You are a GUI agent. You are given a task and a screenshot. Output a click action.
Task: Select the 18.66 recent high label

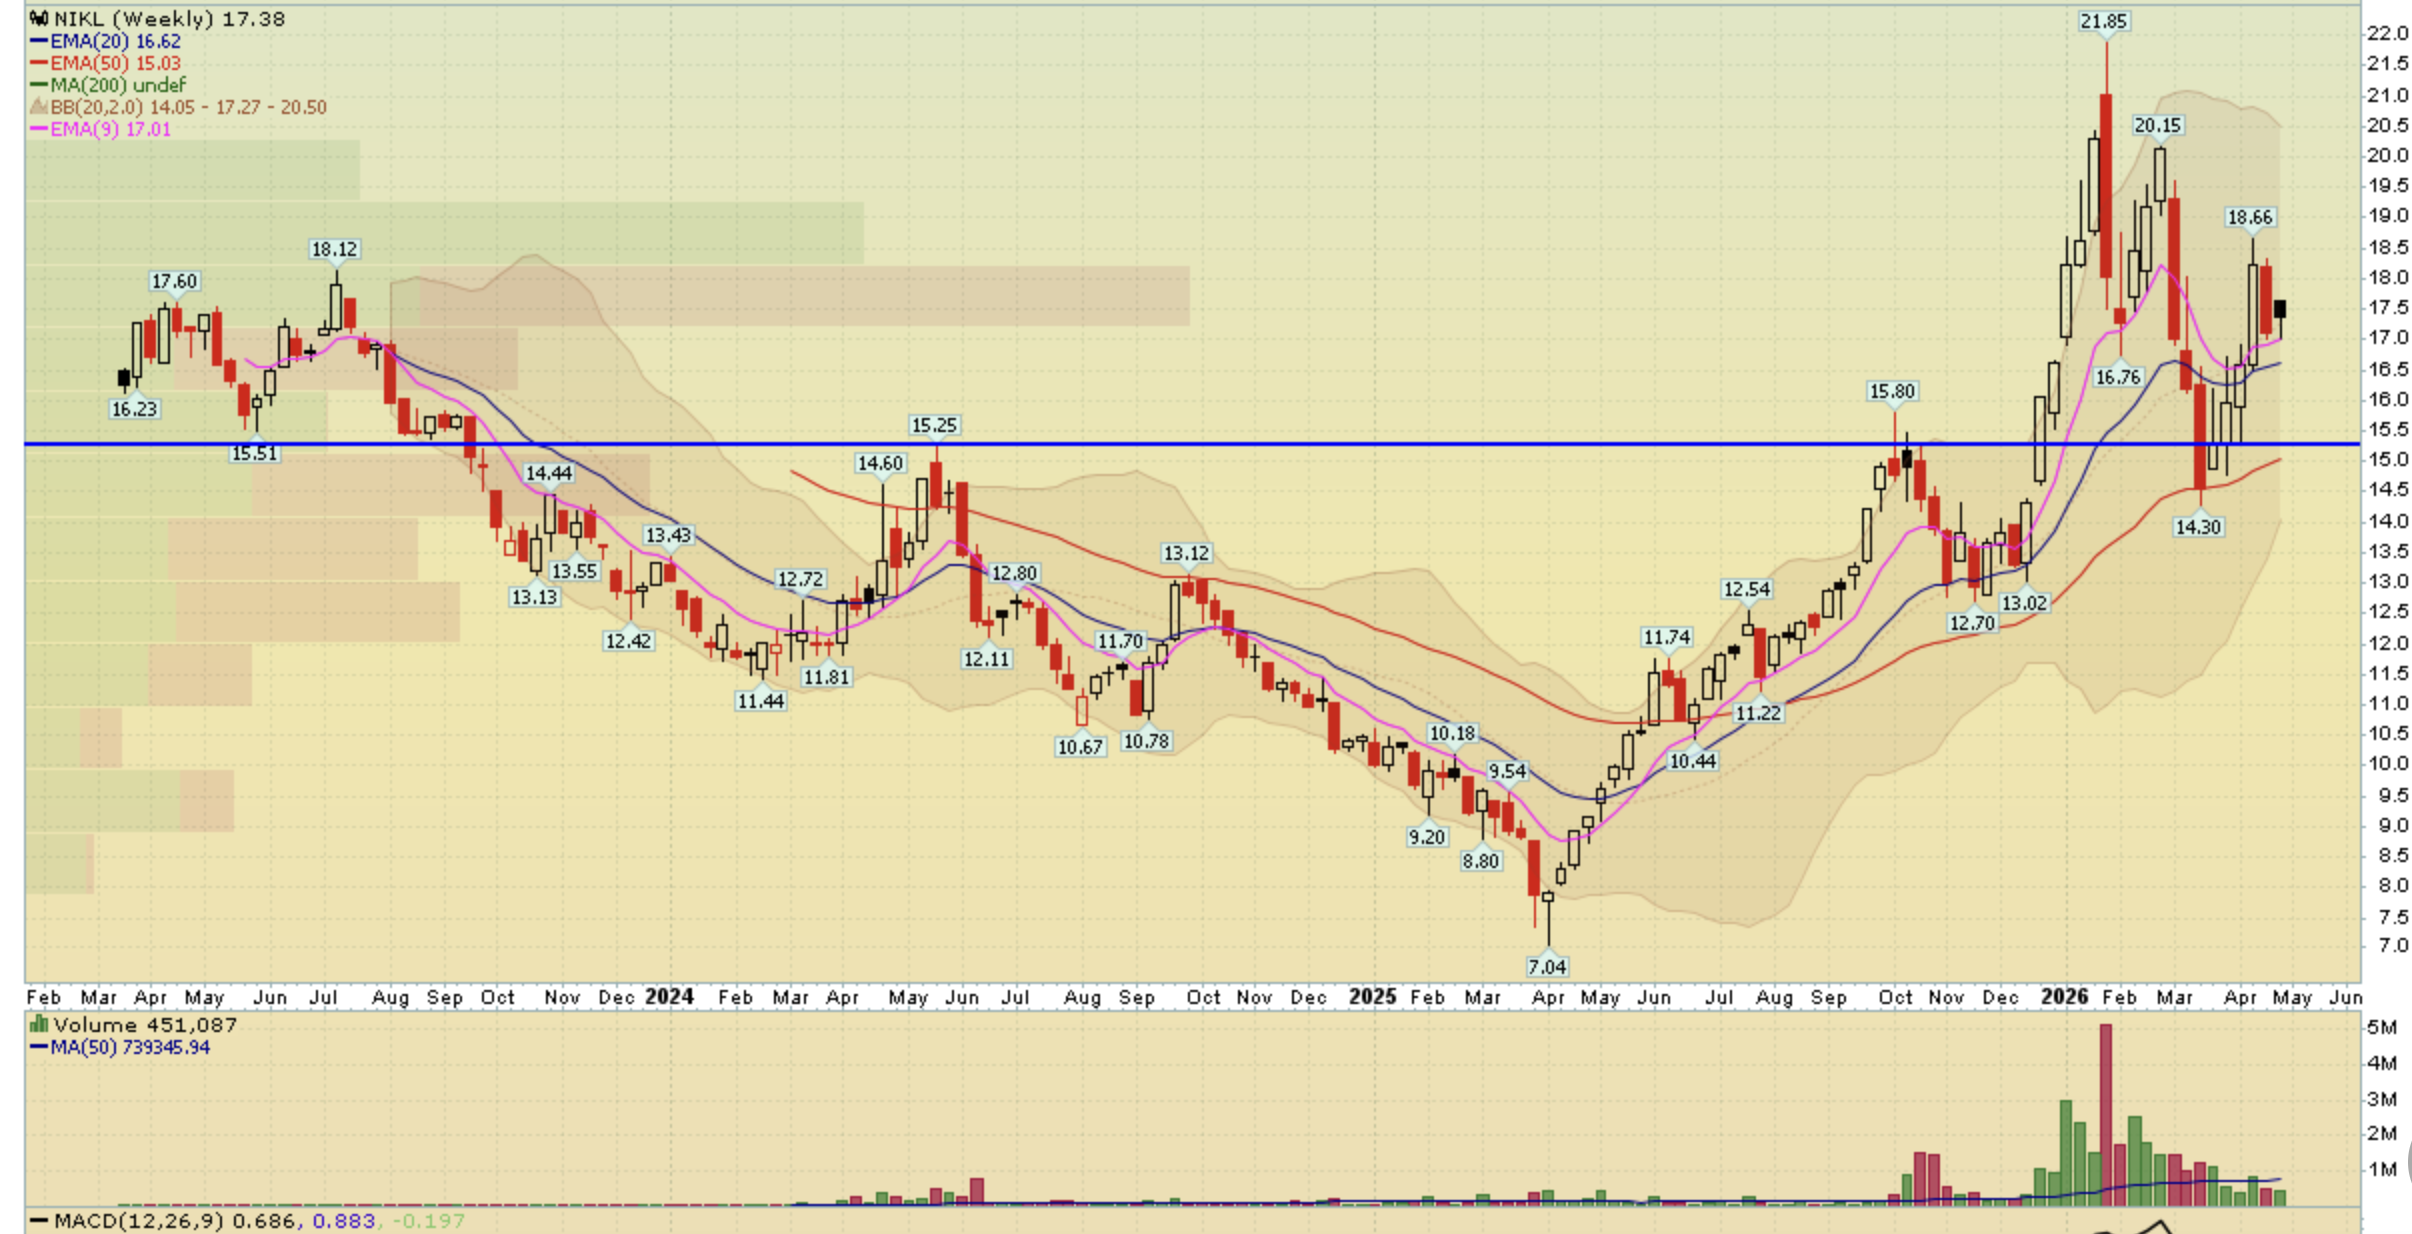(x=2250, y=217)
